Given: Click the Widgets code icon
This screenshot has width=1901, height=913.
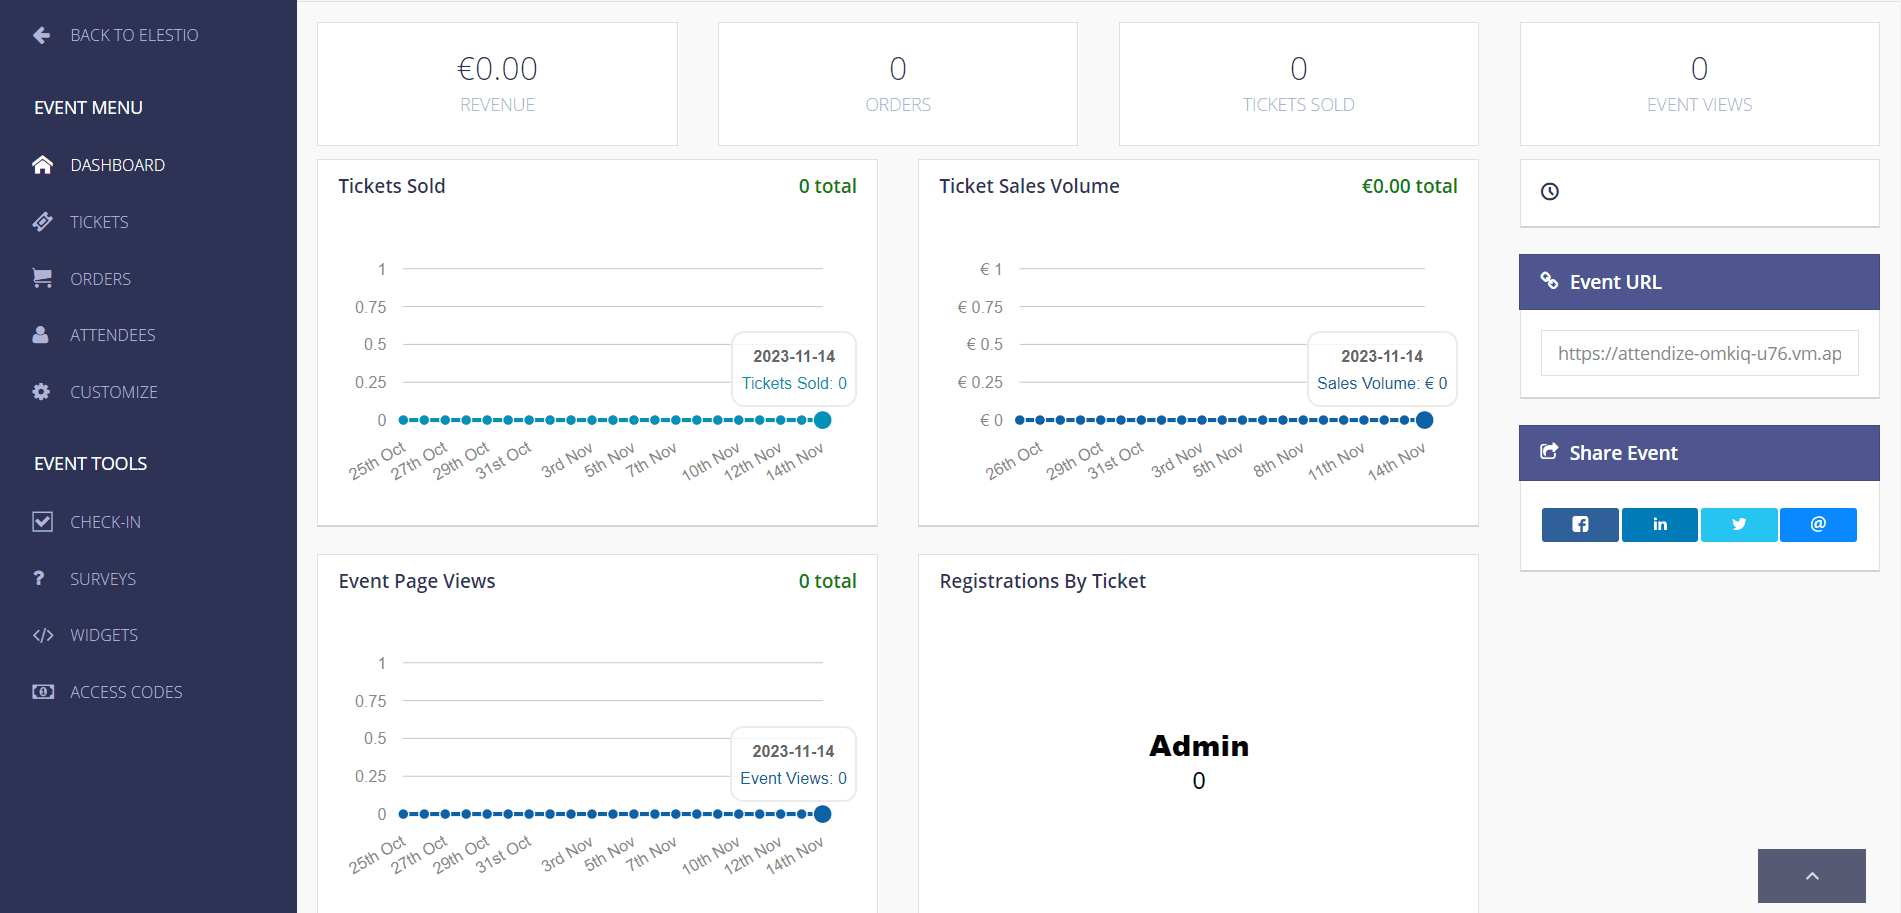Looking at the screenshot, I should (x=42, y=634).
